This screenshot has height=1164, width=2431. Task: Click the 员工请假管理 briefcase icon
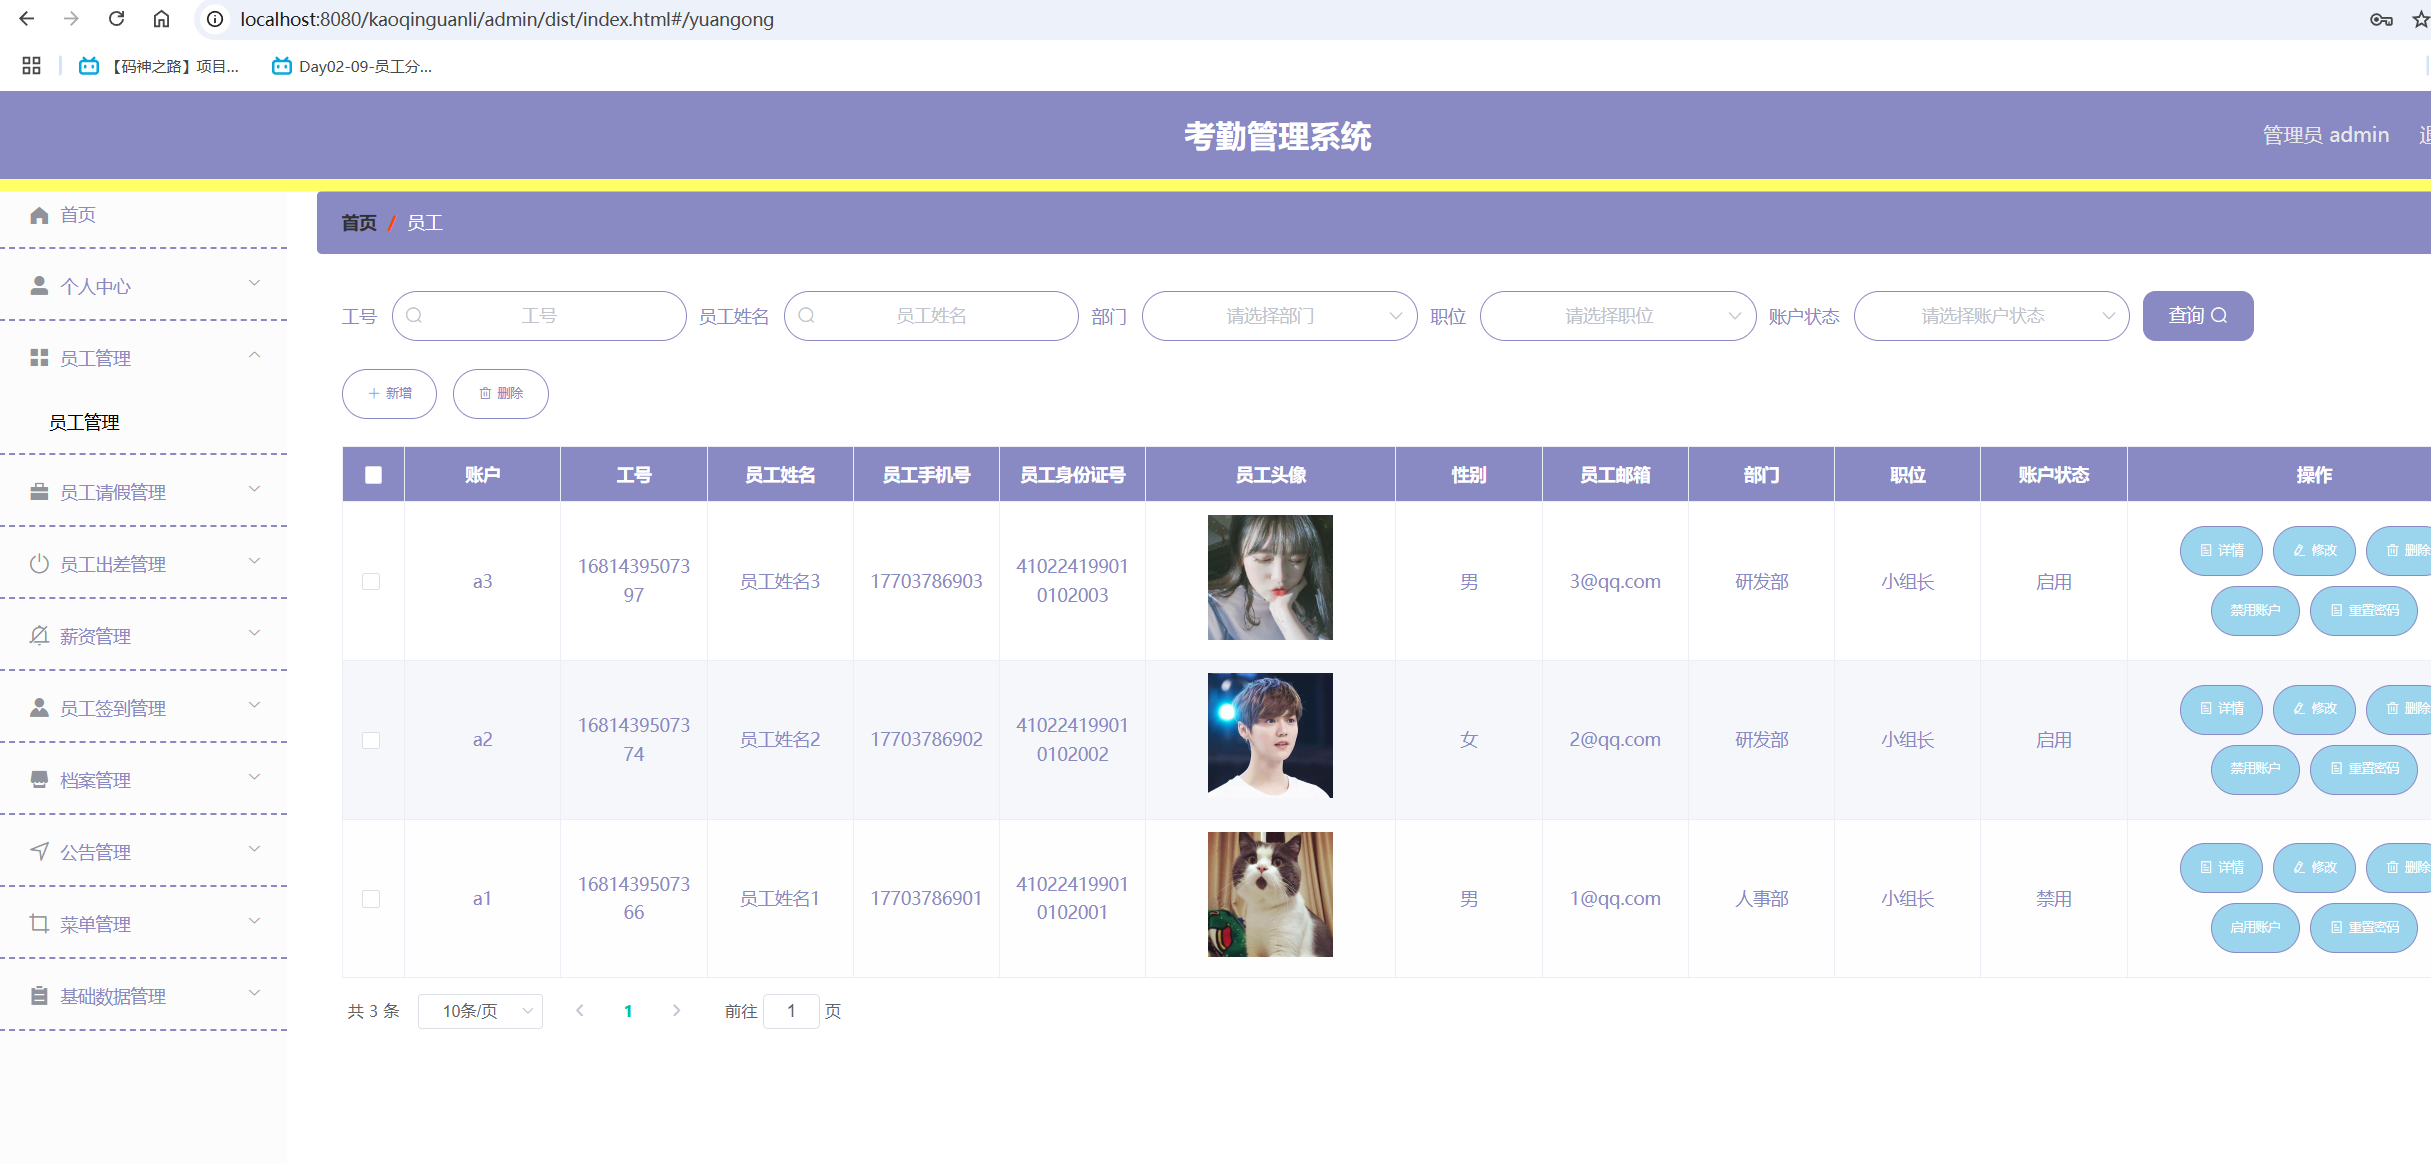[x=39, y=492]
